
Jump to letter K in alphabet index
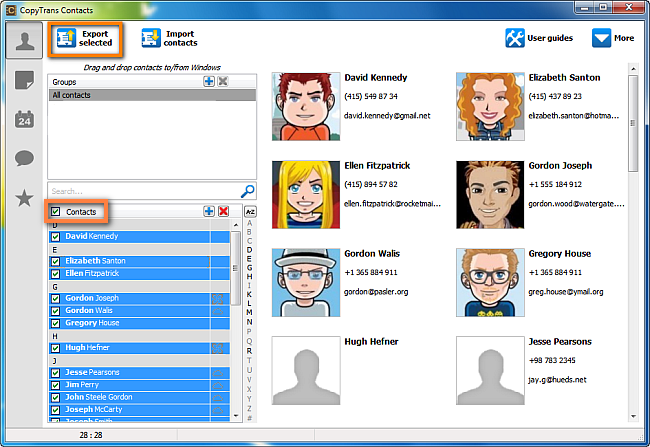250,294
